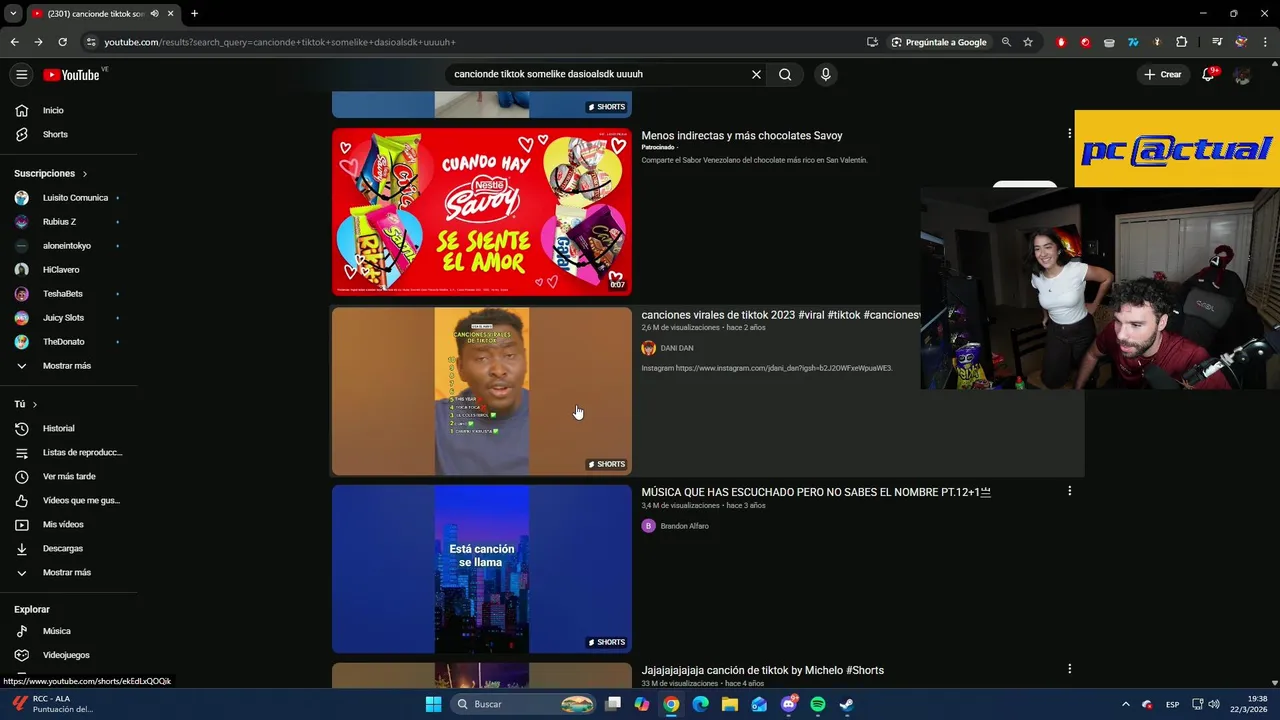Reload the page with the refresh icon
The image size is (1280, 720).
62,42
